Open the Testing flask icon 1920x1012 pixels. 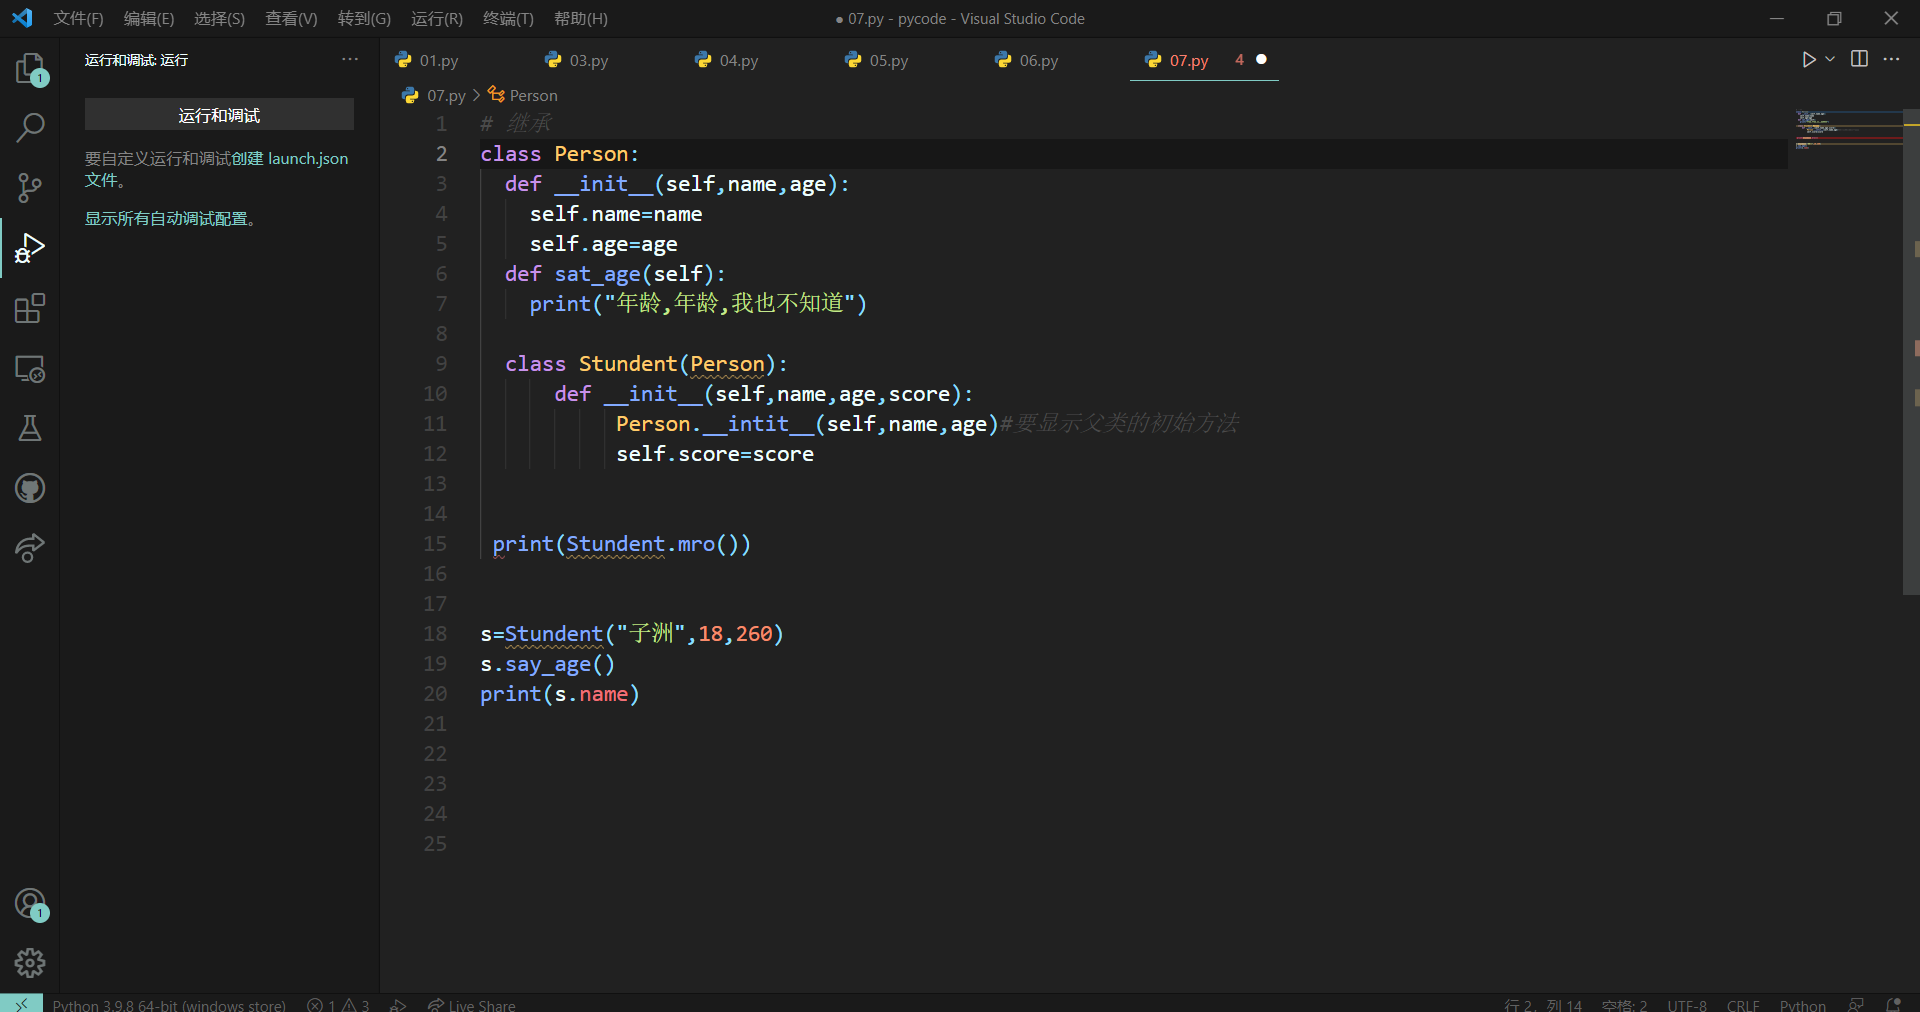tap(30, 428)
